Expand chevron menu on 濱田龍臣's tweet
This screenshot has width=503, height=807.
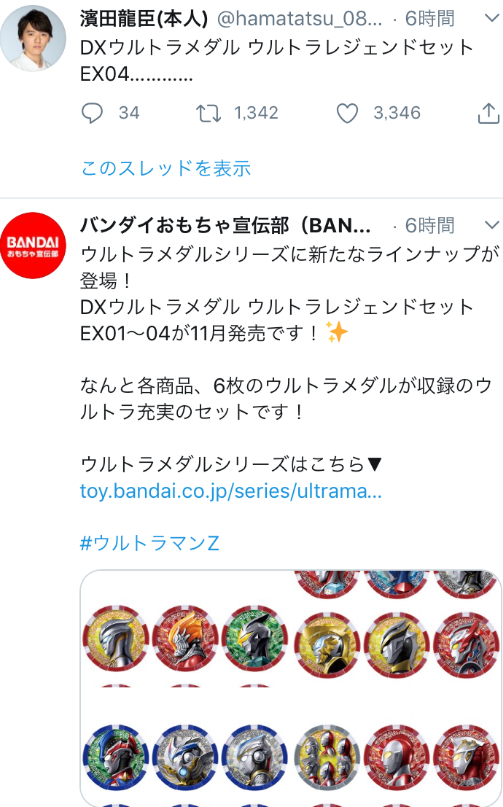(x=492, y=19)
